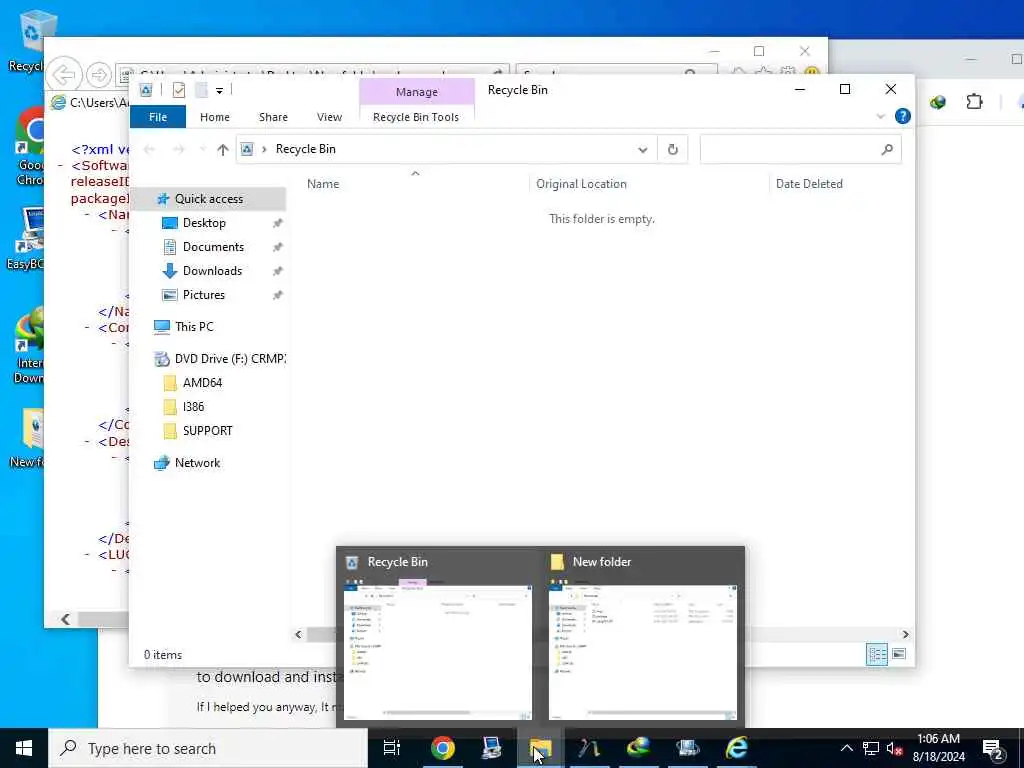1024x768 pixels.
Task: Select This PC in navigation pane
Action: coord(194,327)
